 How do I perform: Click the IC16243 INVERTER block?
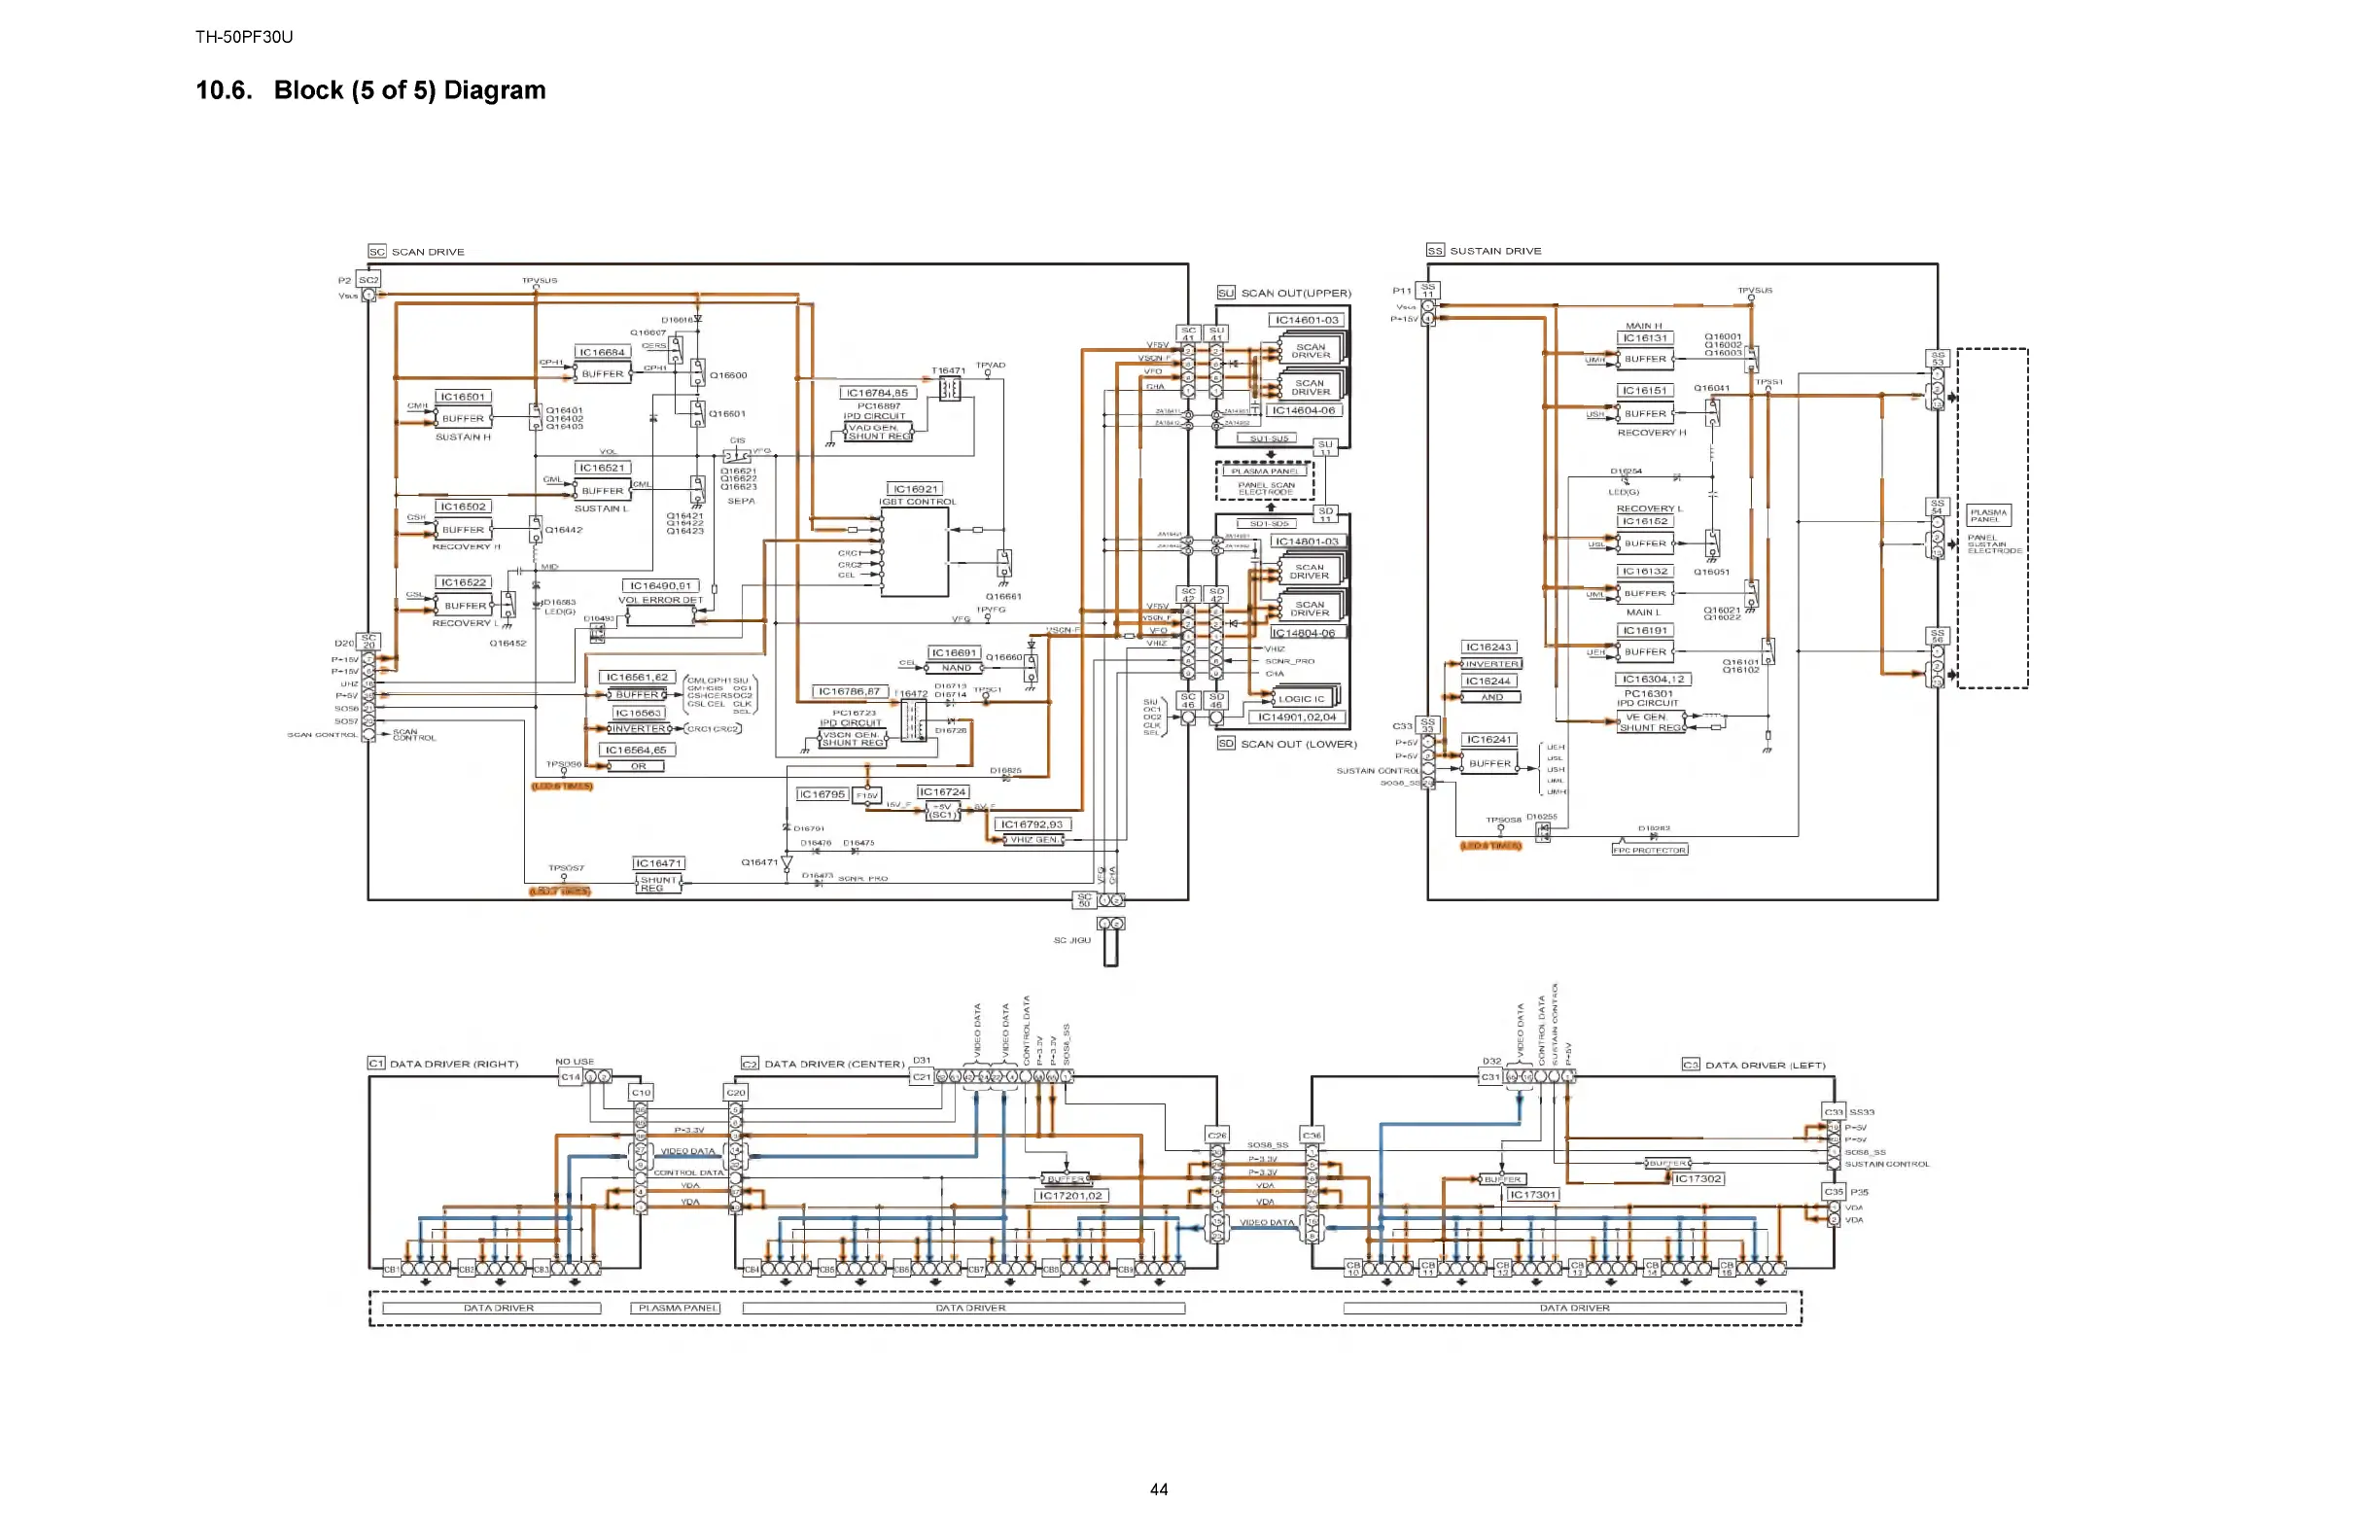click(x=1491, y=664)
